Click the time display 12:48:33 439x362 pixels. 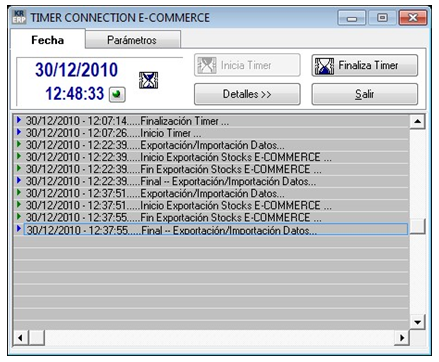(75, 93)
